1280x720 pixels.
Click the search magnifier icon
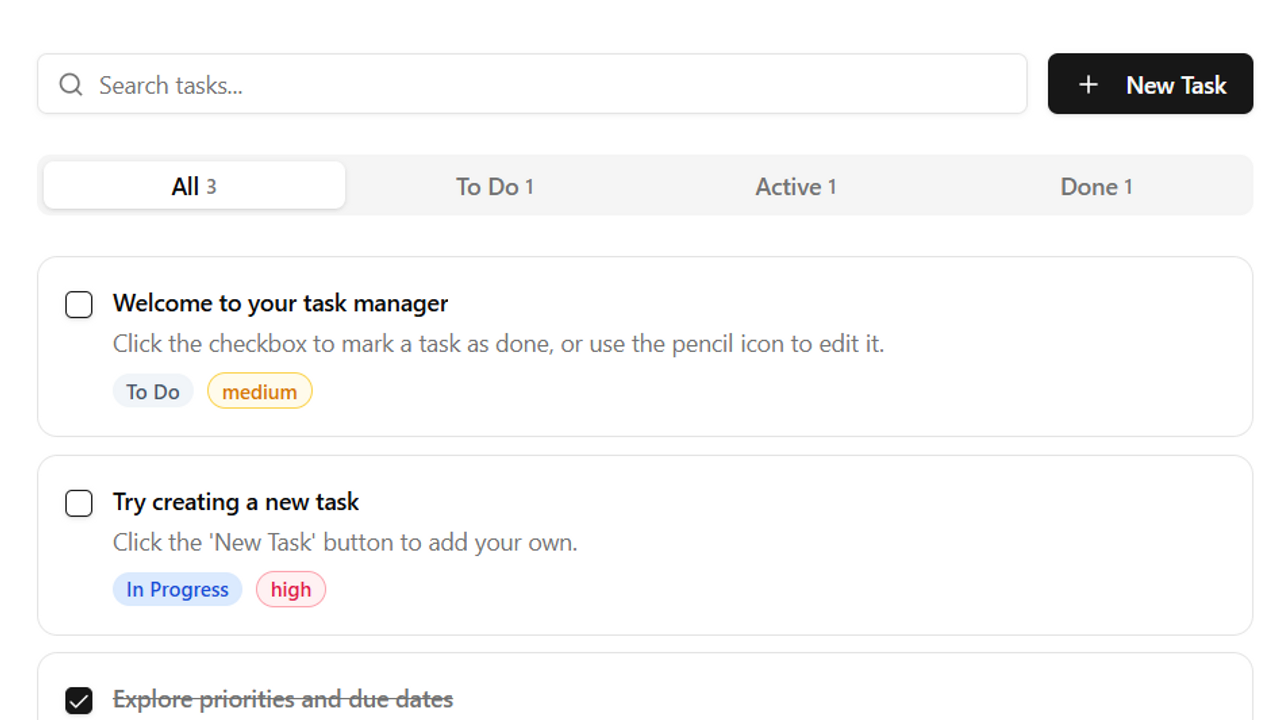(x=71, y=85)
